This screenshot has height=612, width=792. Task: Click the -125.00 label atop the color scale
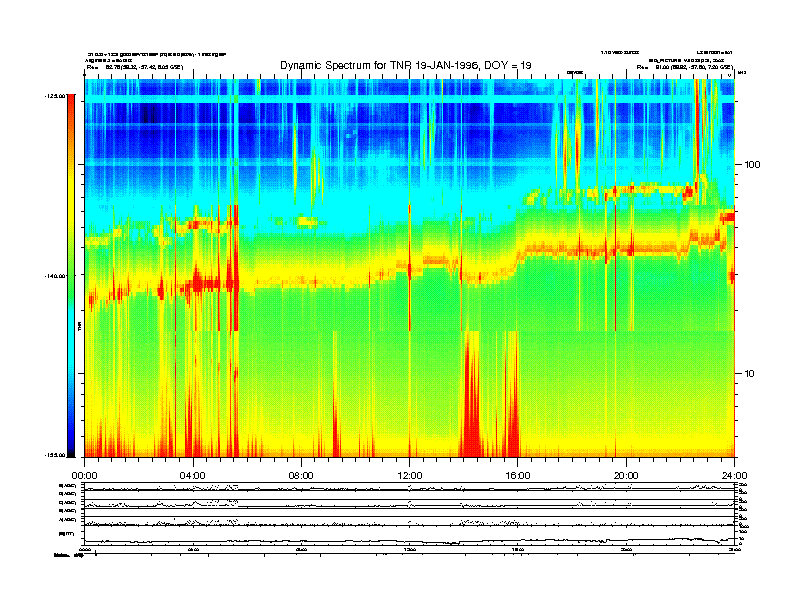(55, 95)
